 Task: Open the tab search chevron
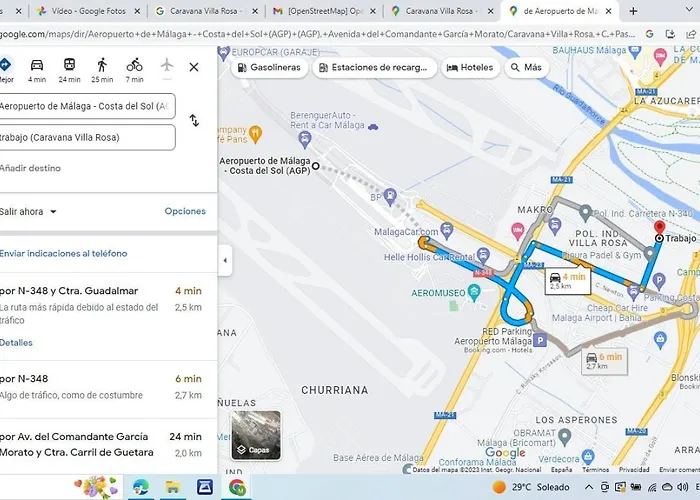690,10
